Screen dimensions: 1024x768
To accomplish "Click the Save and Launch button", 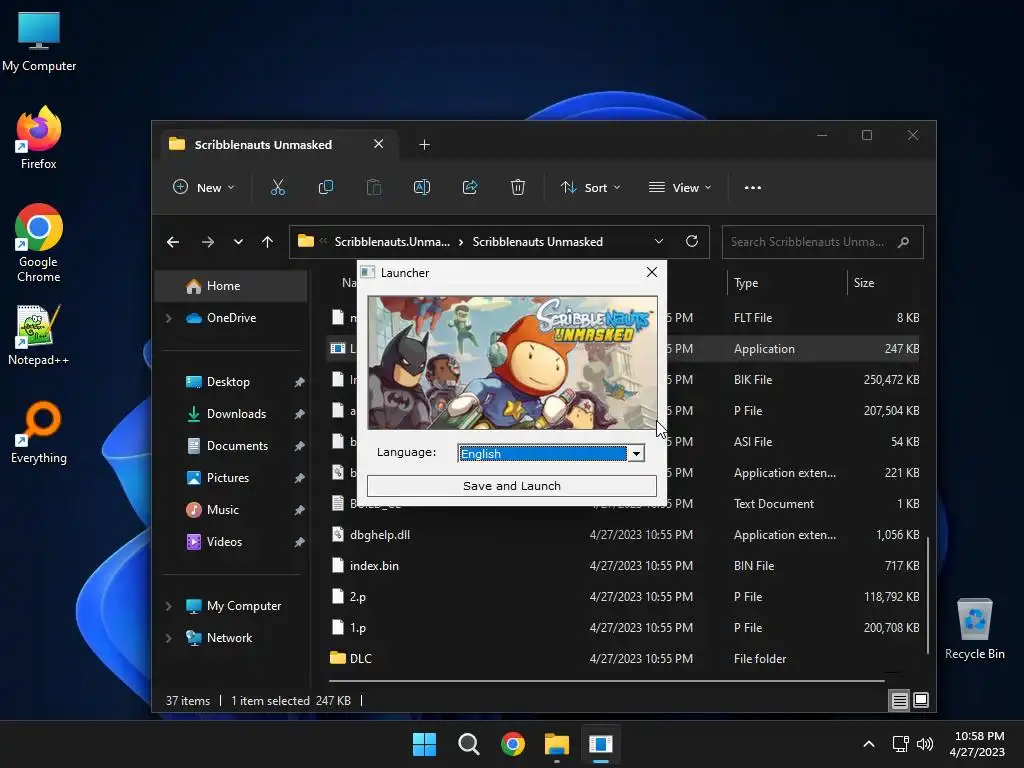I will tap(511, 486).
